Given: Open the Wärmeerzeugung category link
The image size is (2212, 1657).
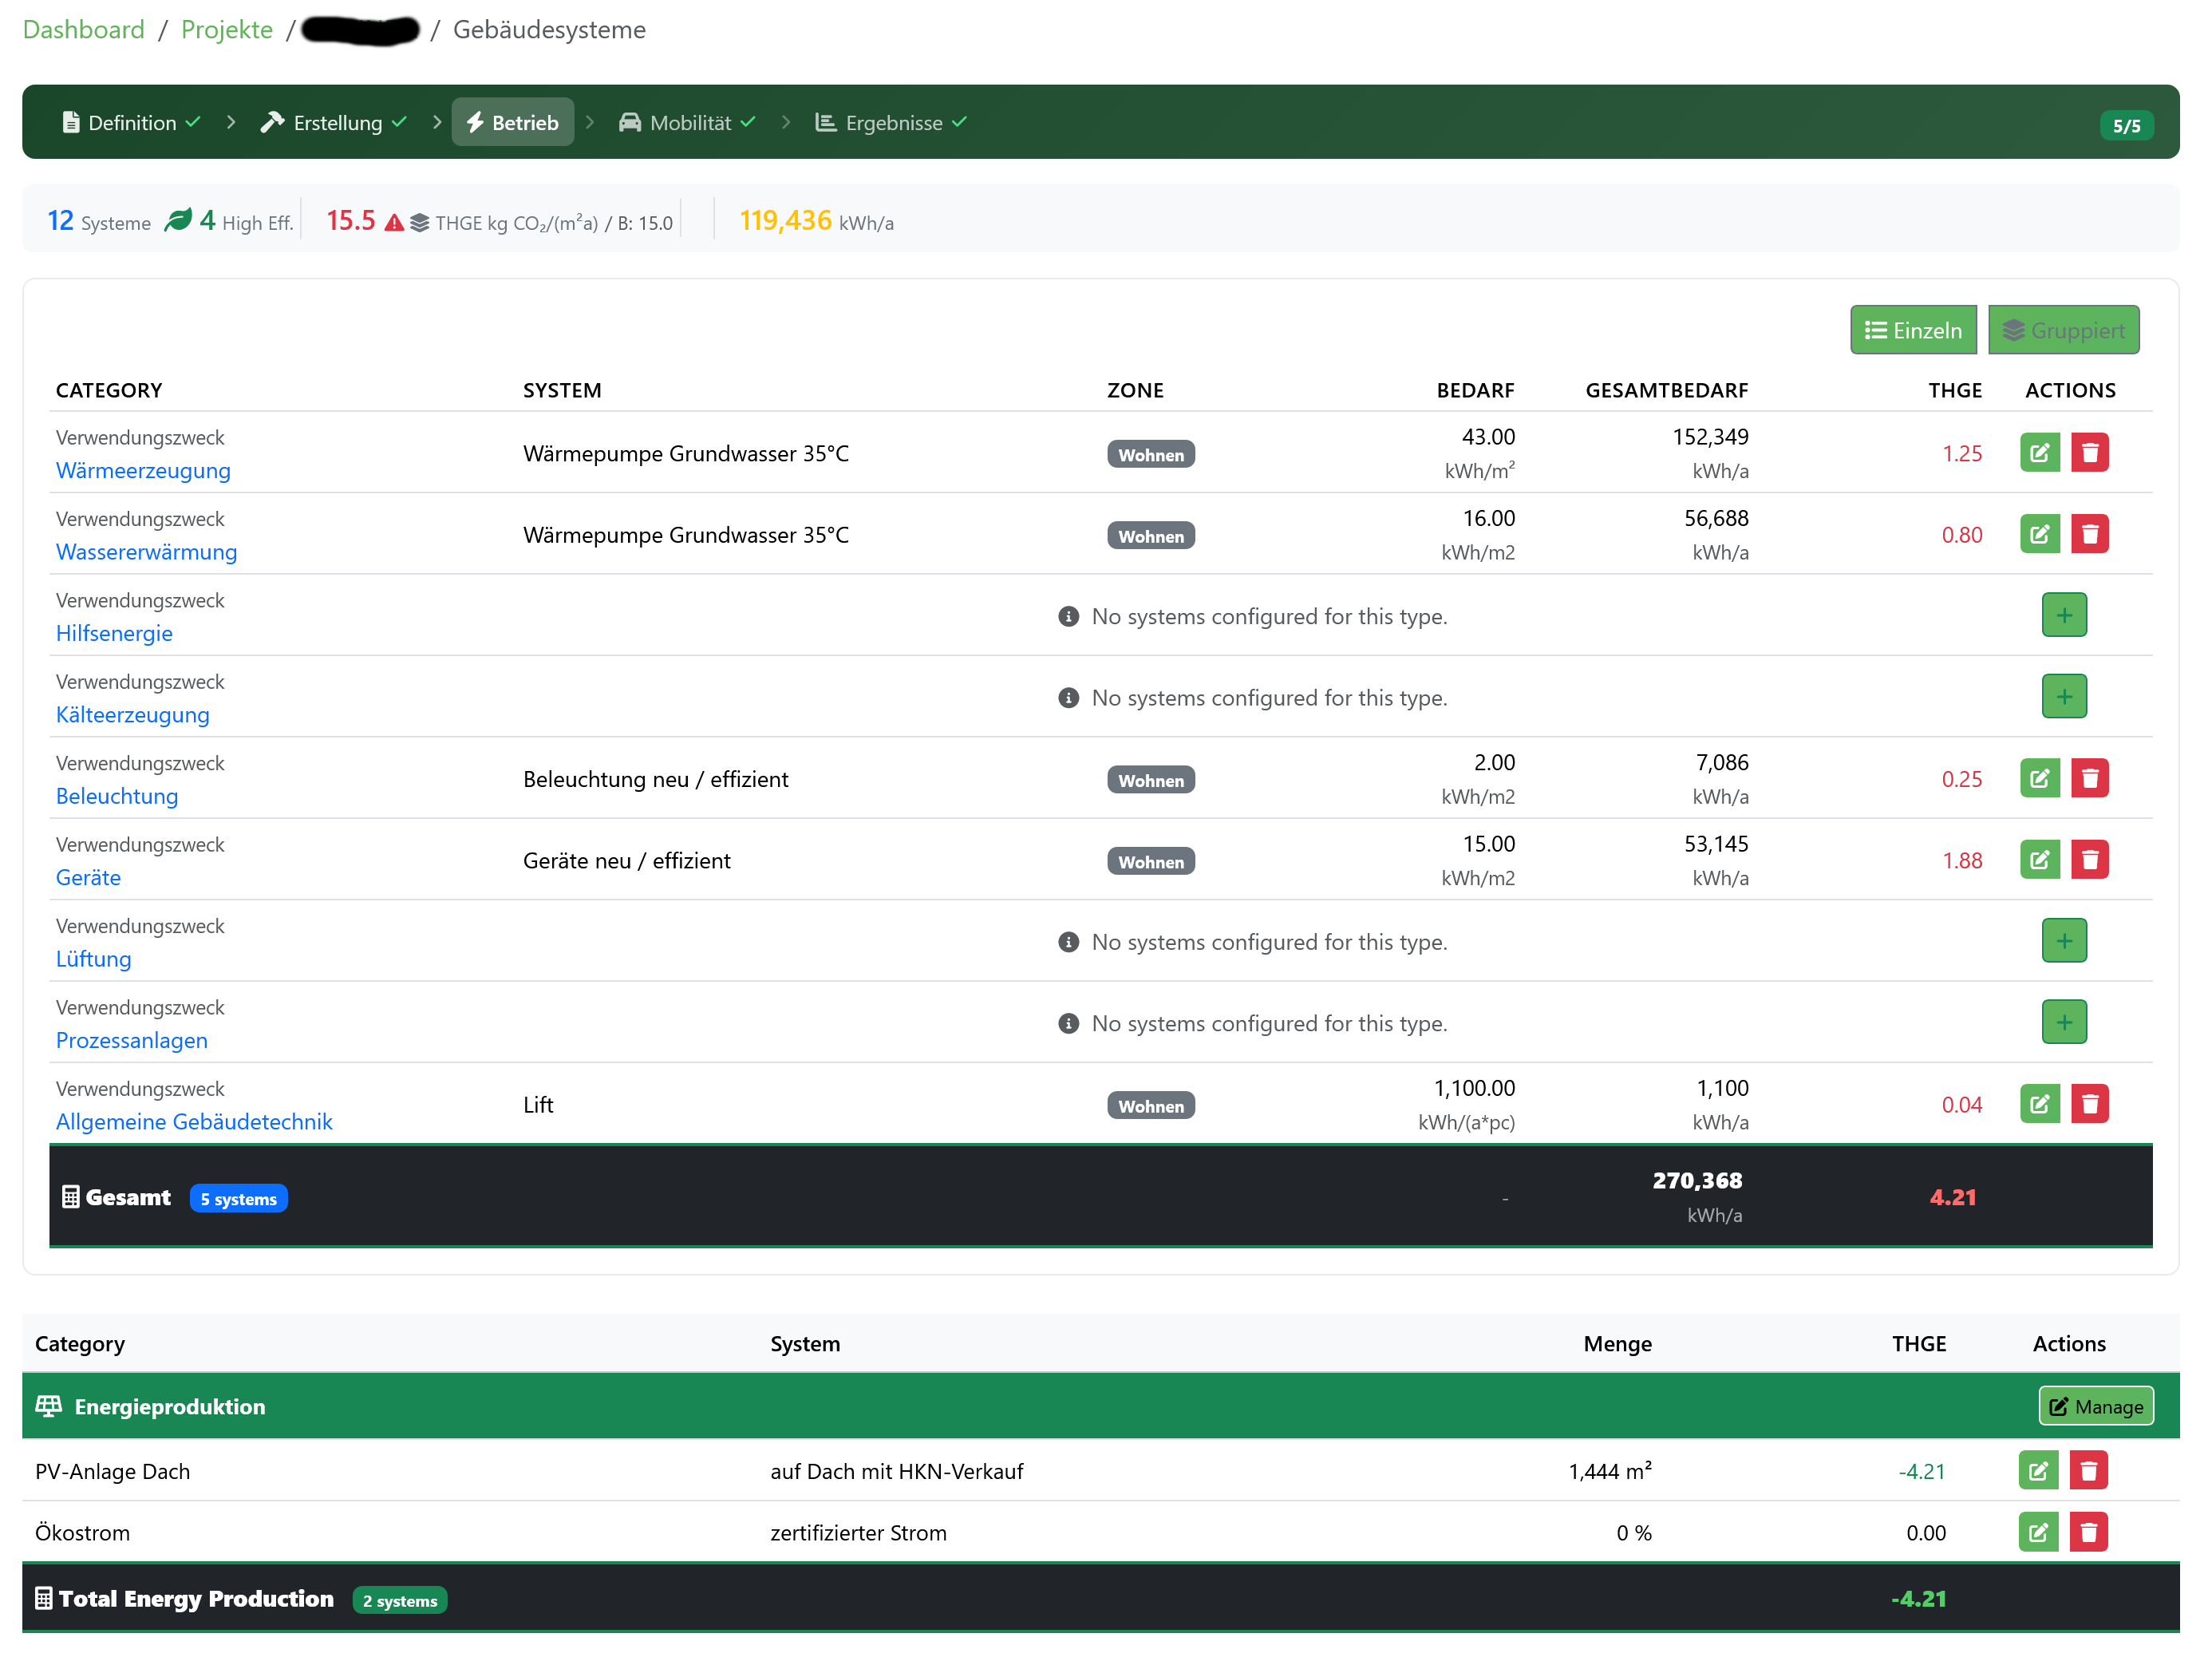Looking at the screenshot, I should click(x=143, y=470).
